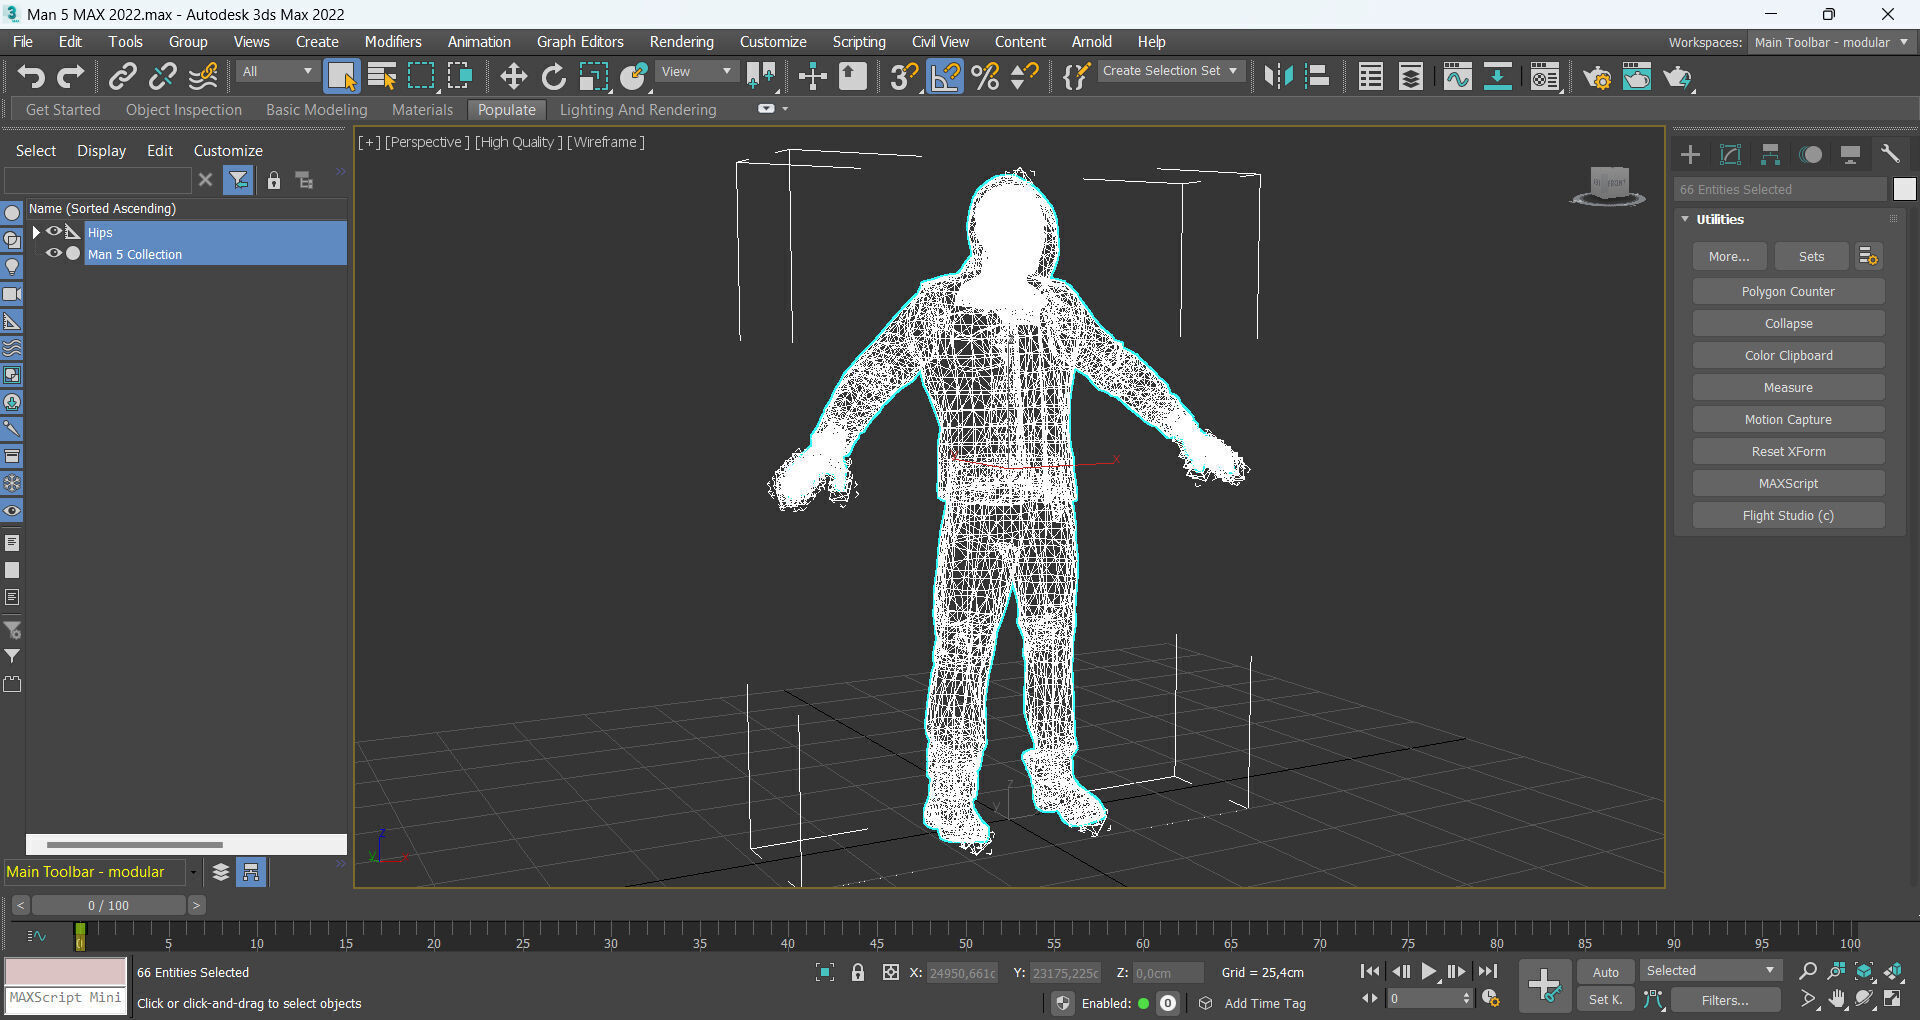The width and height of the screenshot is (1920, 1020).
Task: Click the Play Animation button
Action: pyautogui.click(x=1429, y=971)
